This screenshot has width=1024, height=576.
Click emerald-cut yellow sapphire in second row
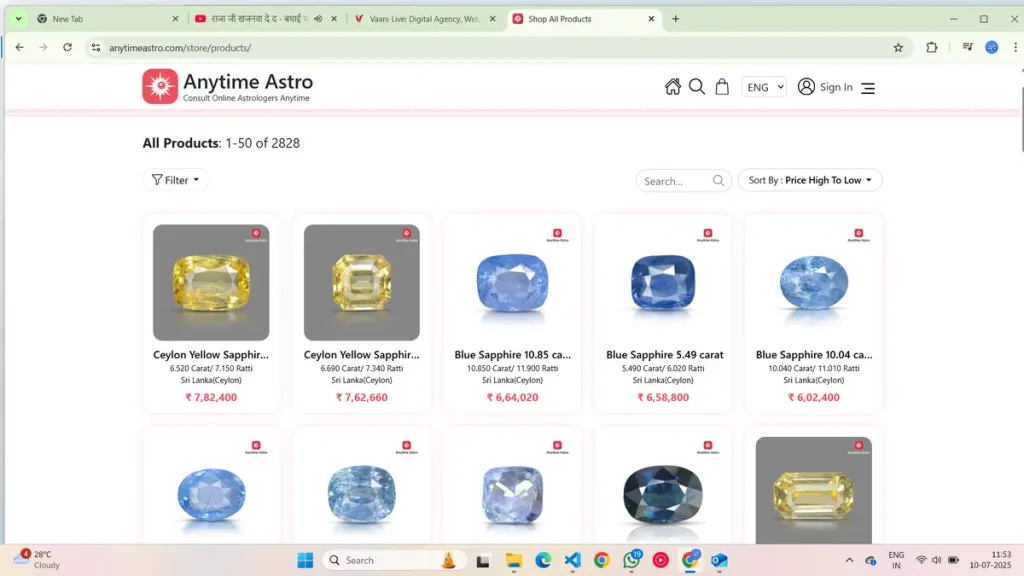(814, 491)
